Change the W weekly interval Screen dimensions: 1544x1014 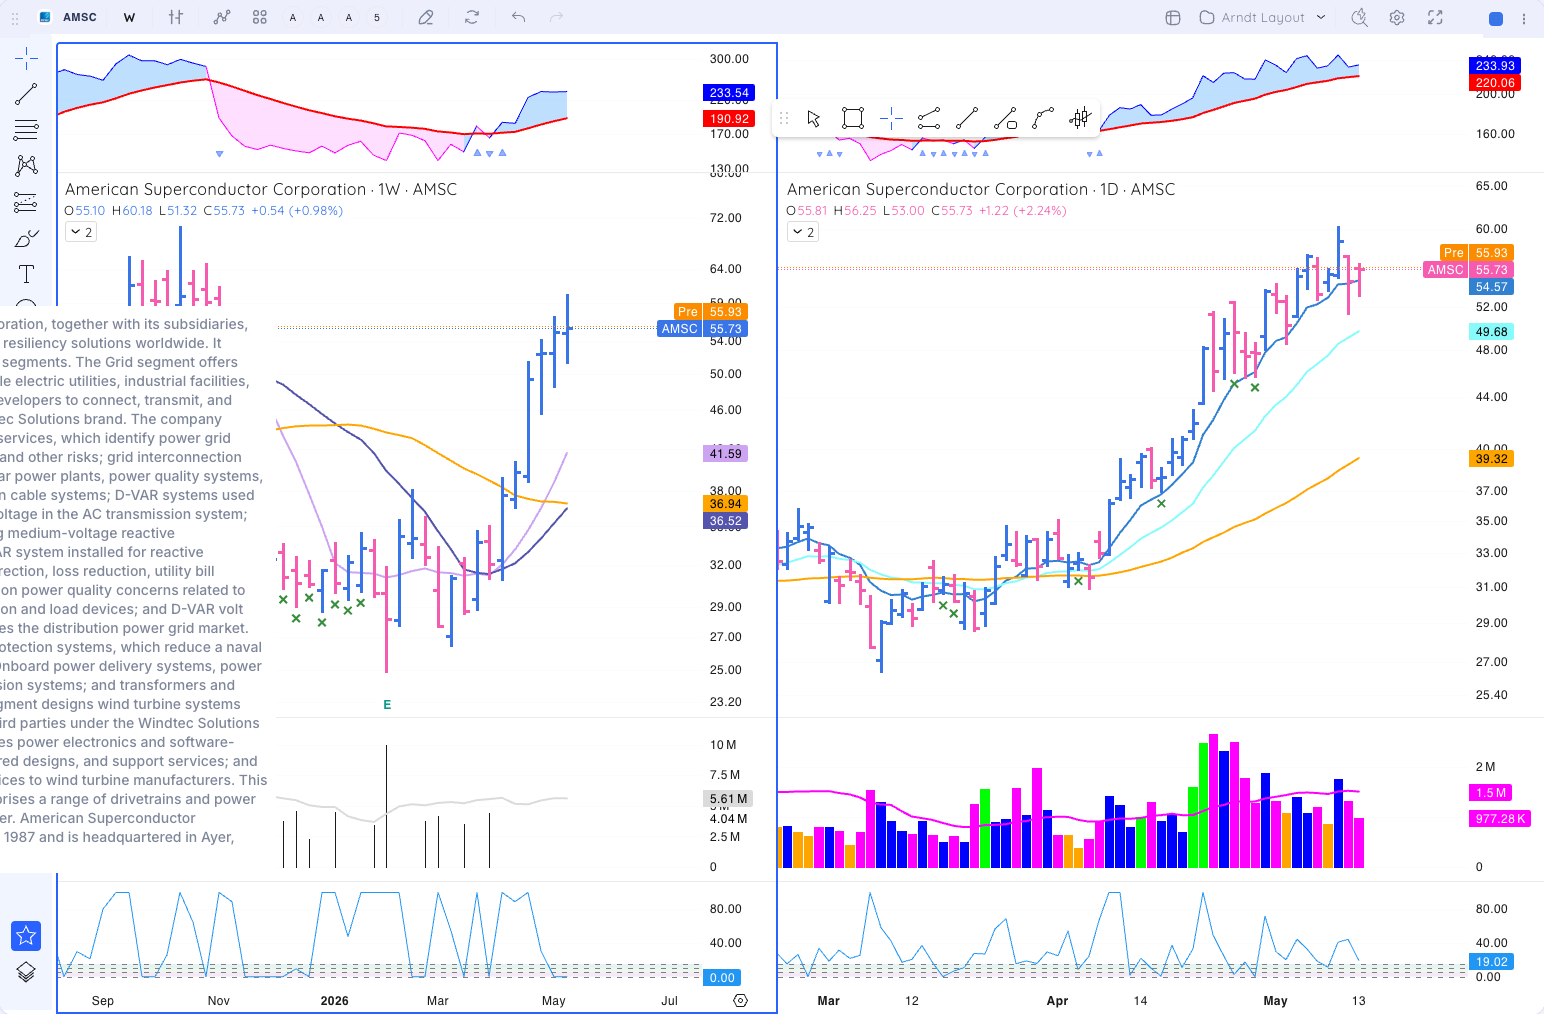(x=129, y=17)
